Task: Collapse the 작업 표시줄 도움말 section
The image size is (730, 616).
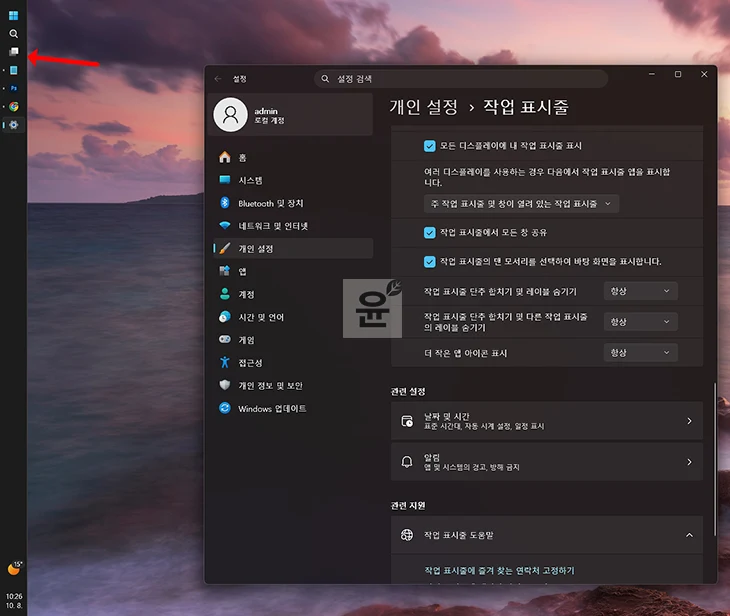Action: point(689,535)
